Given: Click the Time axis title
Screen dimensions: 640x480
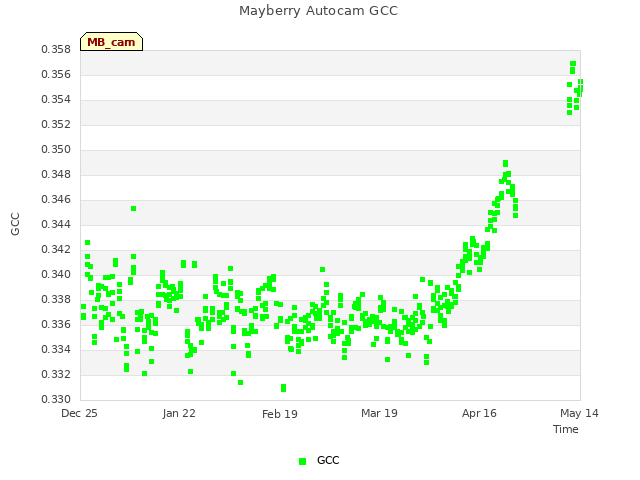Looking at the screenshot, I should point(566,429).
